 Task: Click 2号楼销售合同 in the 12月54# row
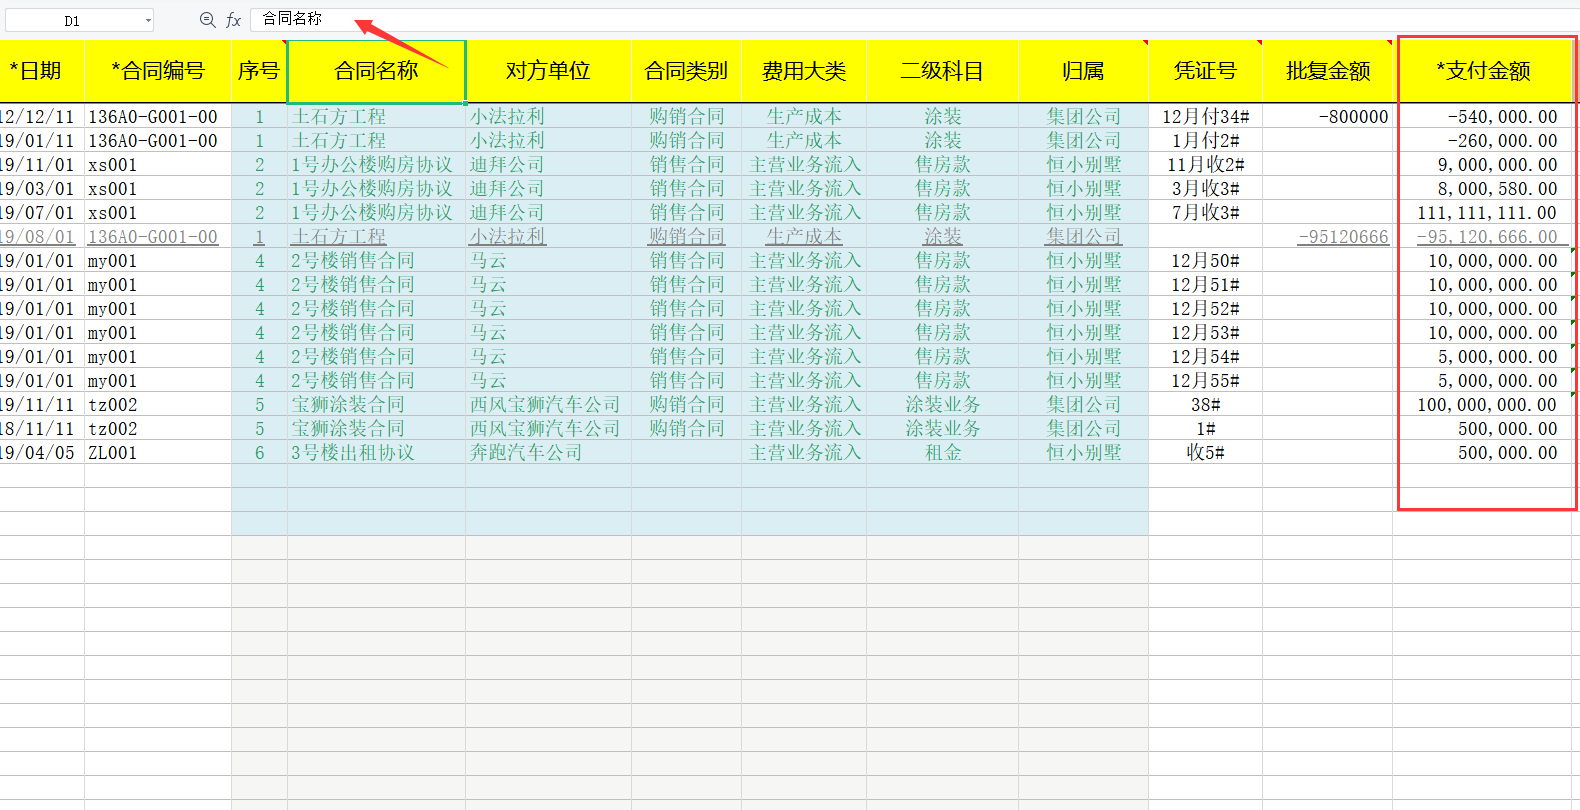[376, 357]
